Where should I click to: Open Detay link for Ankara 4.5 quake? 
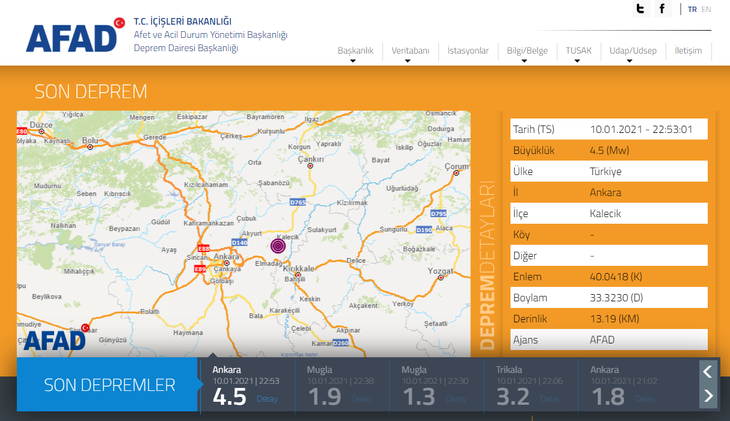[267, 399]
